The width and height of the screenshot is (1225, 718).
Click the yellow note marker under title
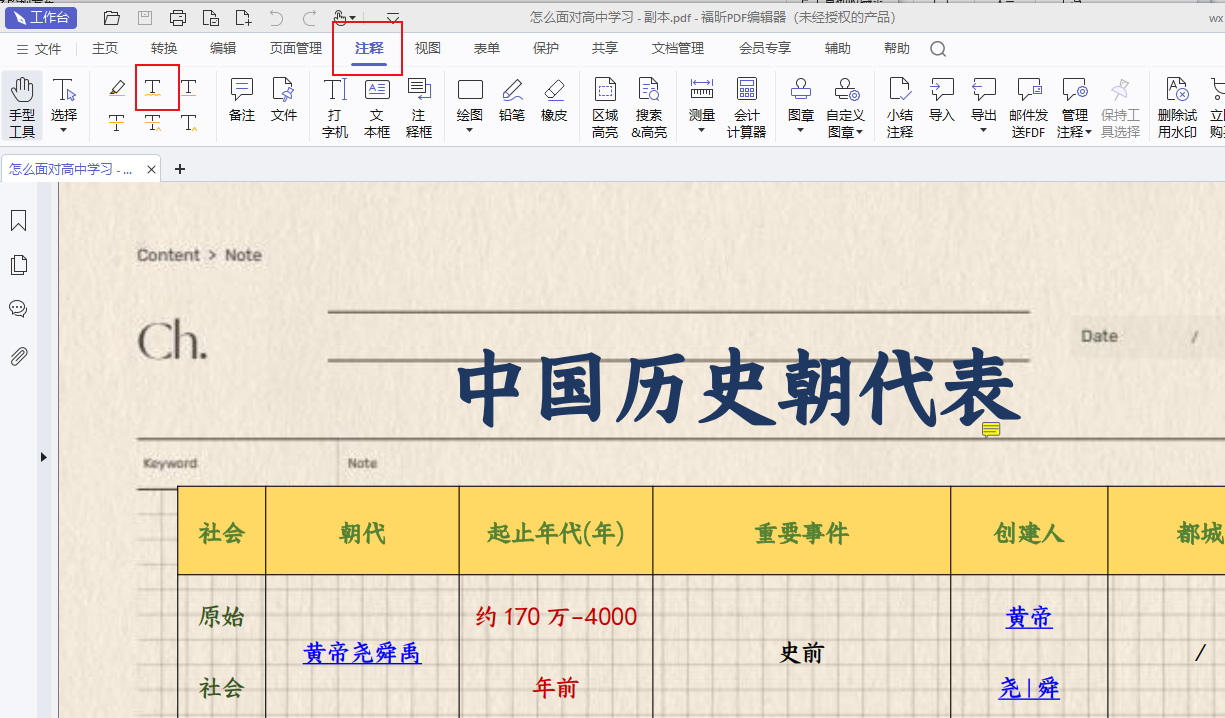pyautogui.click(x=990, y=430)
